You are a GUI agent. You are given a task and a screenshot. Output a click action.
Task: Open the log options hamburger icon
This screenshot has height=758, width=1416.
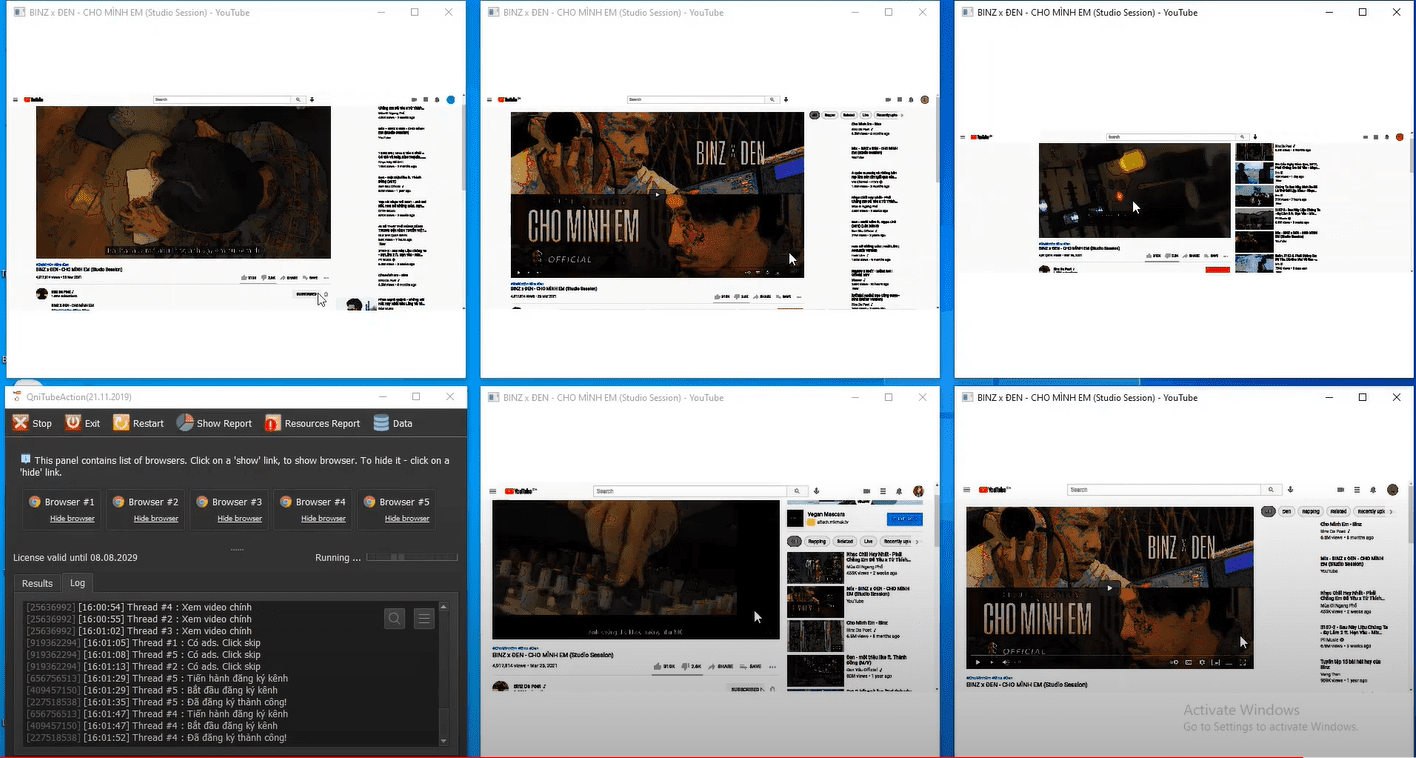(424, 619)
